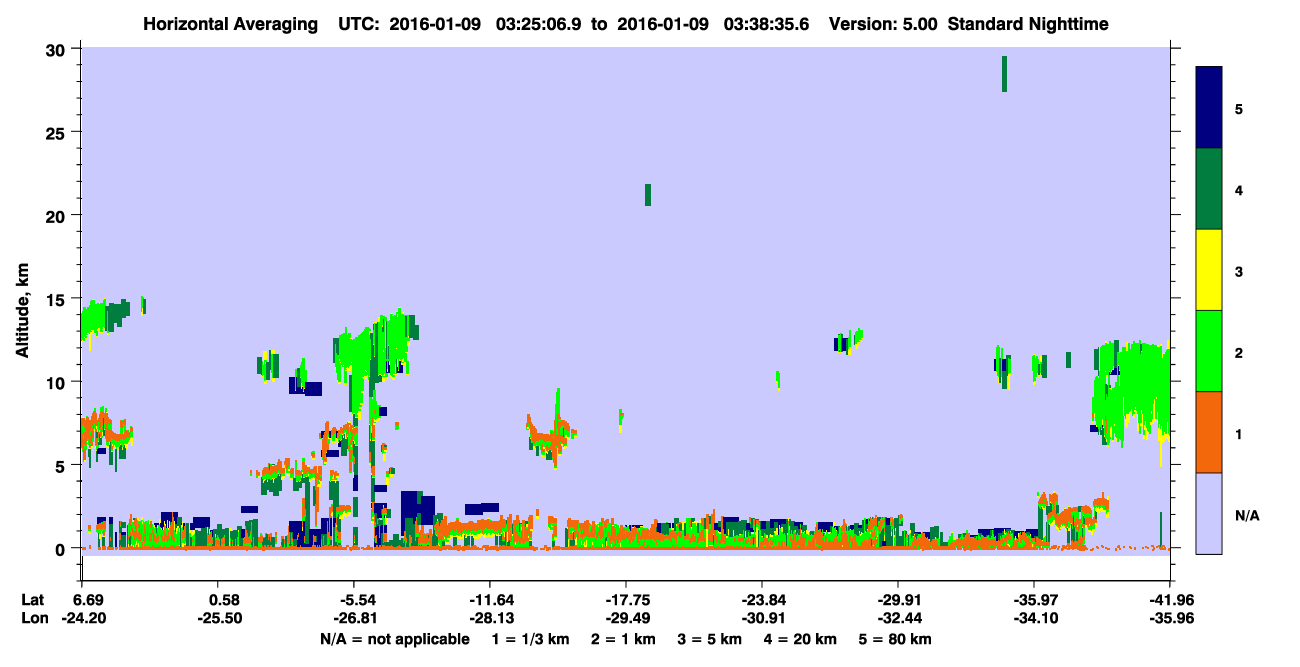Click the latitude value -29.91
The height and width of the screenshot is (667, 1300).
pos(898,600)
